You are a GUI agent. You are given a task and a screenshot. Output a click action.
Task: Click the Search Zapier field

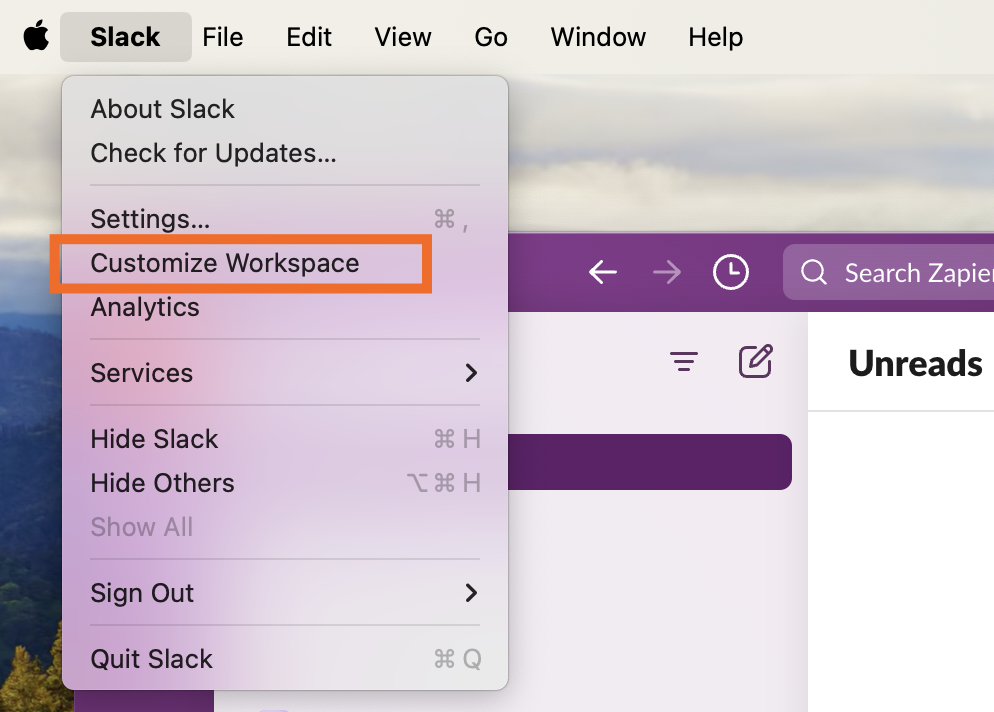(888, 273)
